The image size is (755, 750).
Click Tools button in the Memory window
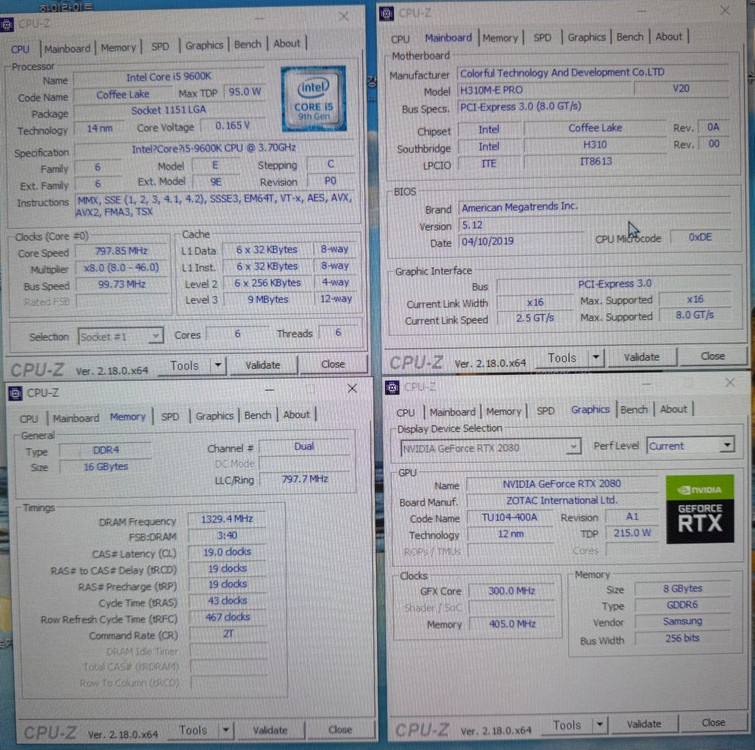[193, 730]
